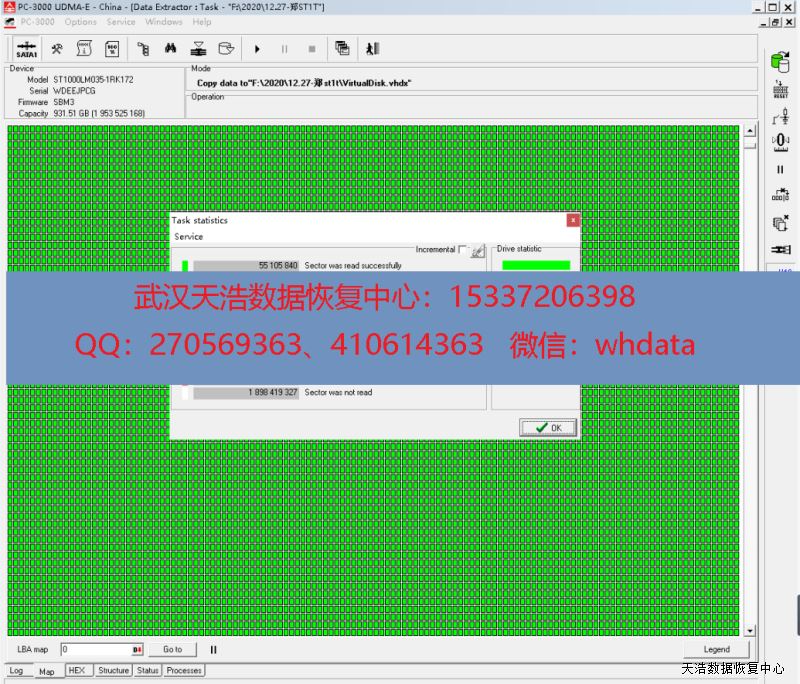Click the Go to button
800x684 pixels.
[x=172, y=649]
